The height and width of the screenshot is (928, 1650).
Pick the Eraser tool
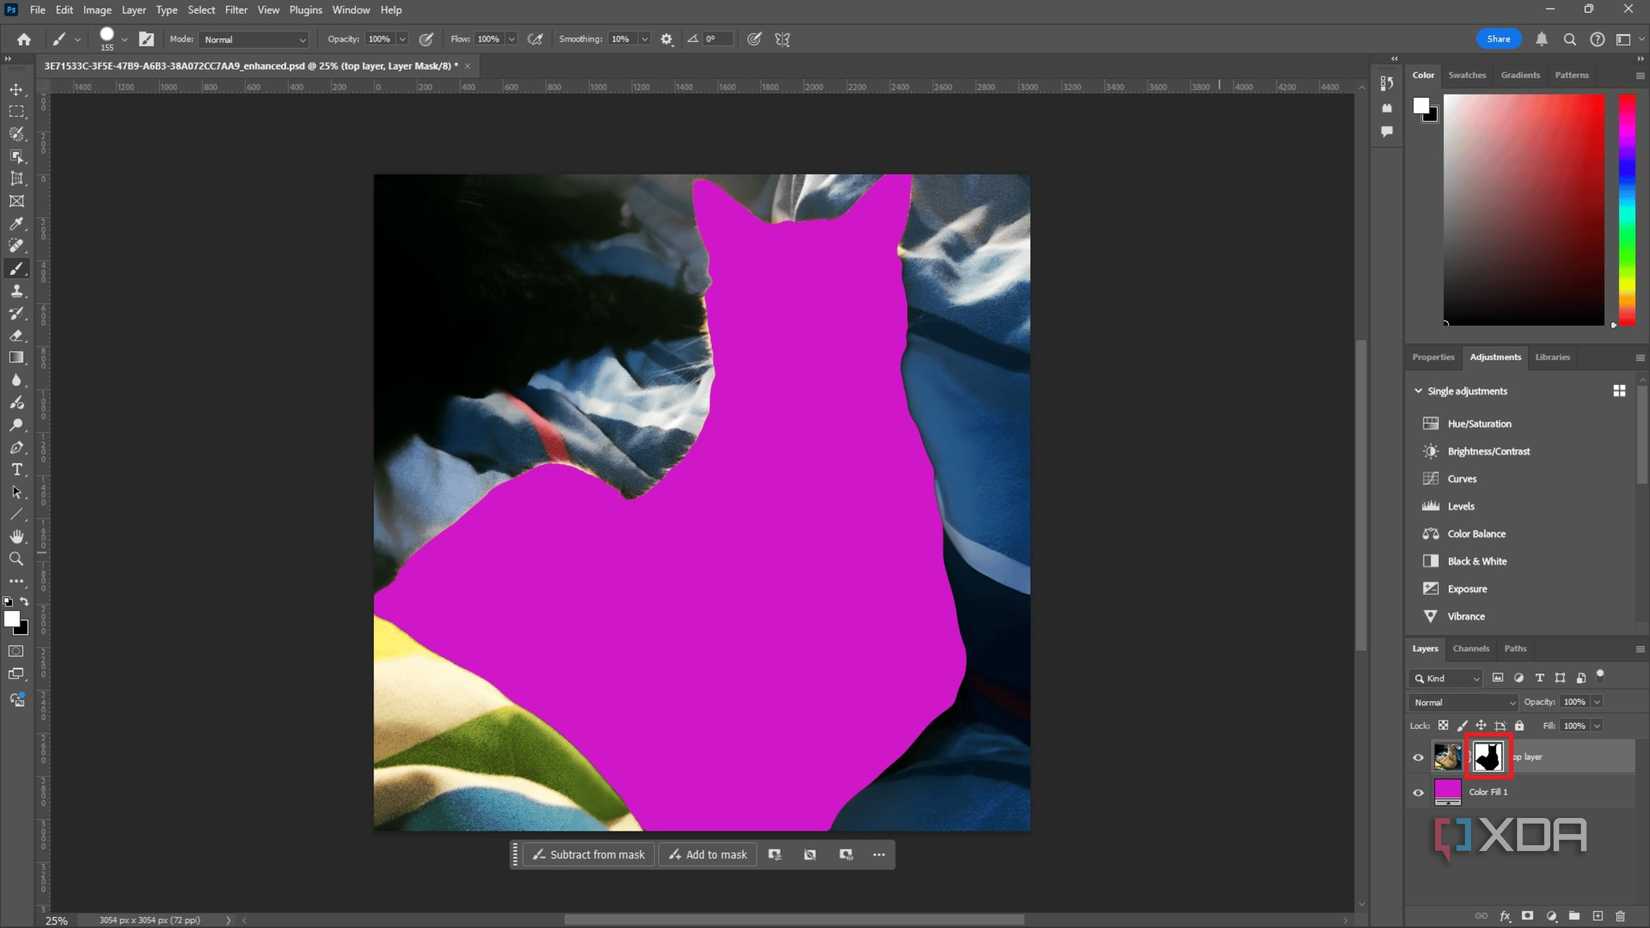[16, 335]
